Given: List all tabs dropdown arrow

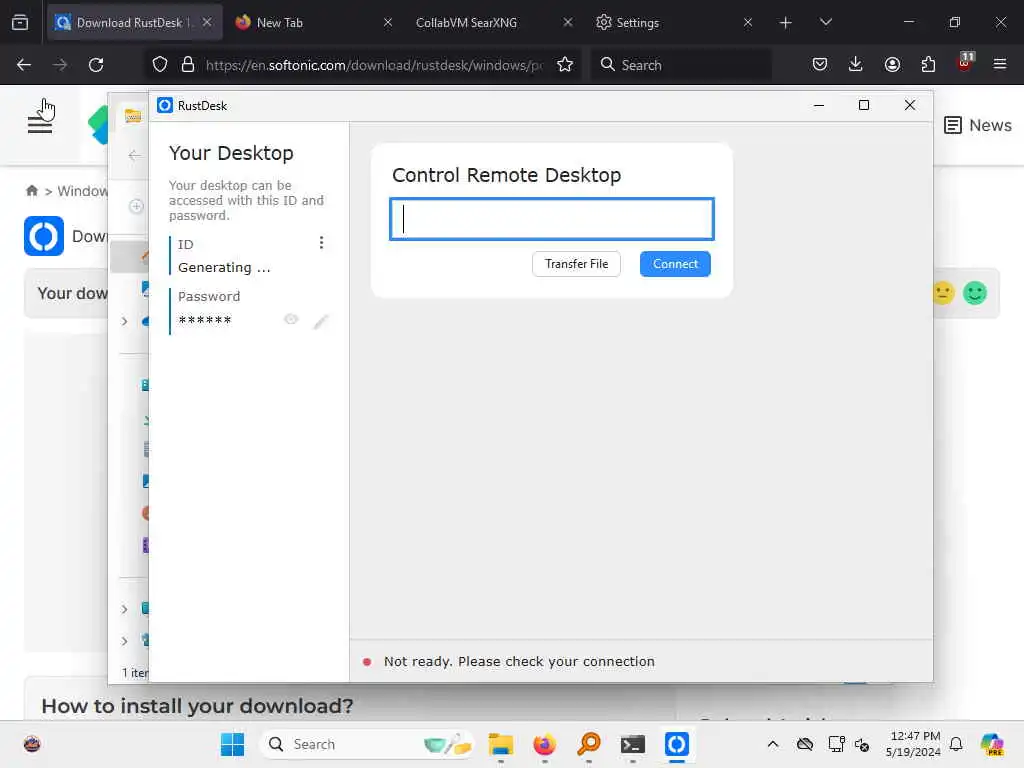Looking at the screenshot, I should [x=825, y=22].
